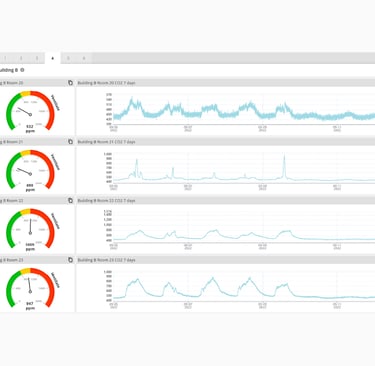
Task: Click the 'Building B Room 21 CO2 7 days' title
Action: click(x=106, y=142)
